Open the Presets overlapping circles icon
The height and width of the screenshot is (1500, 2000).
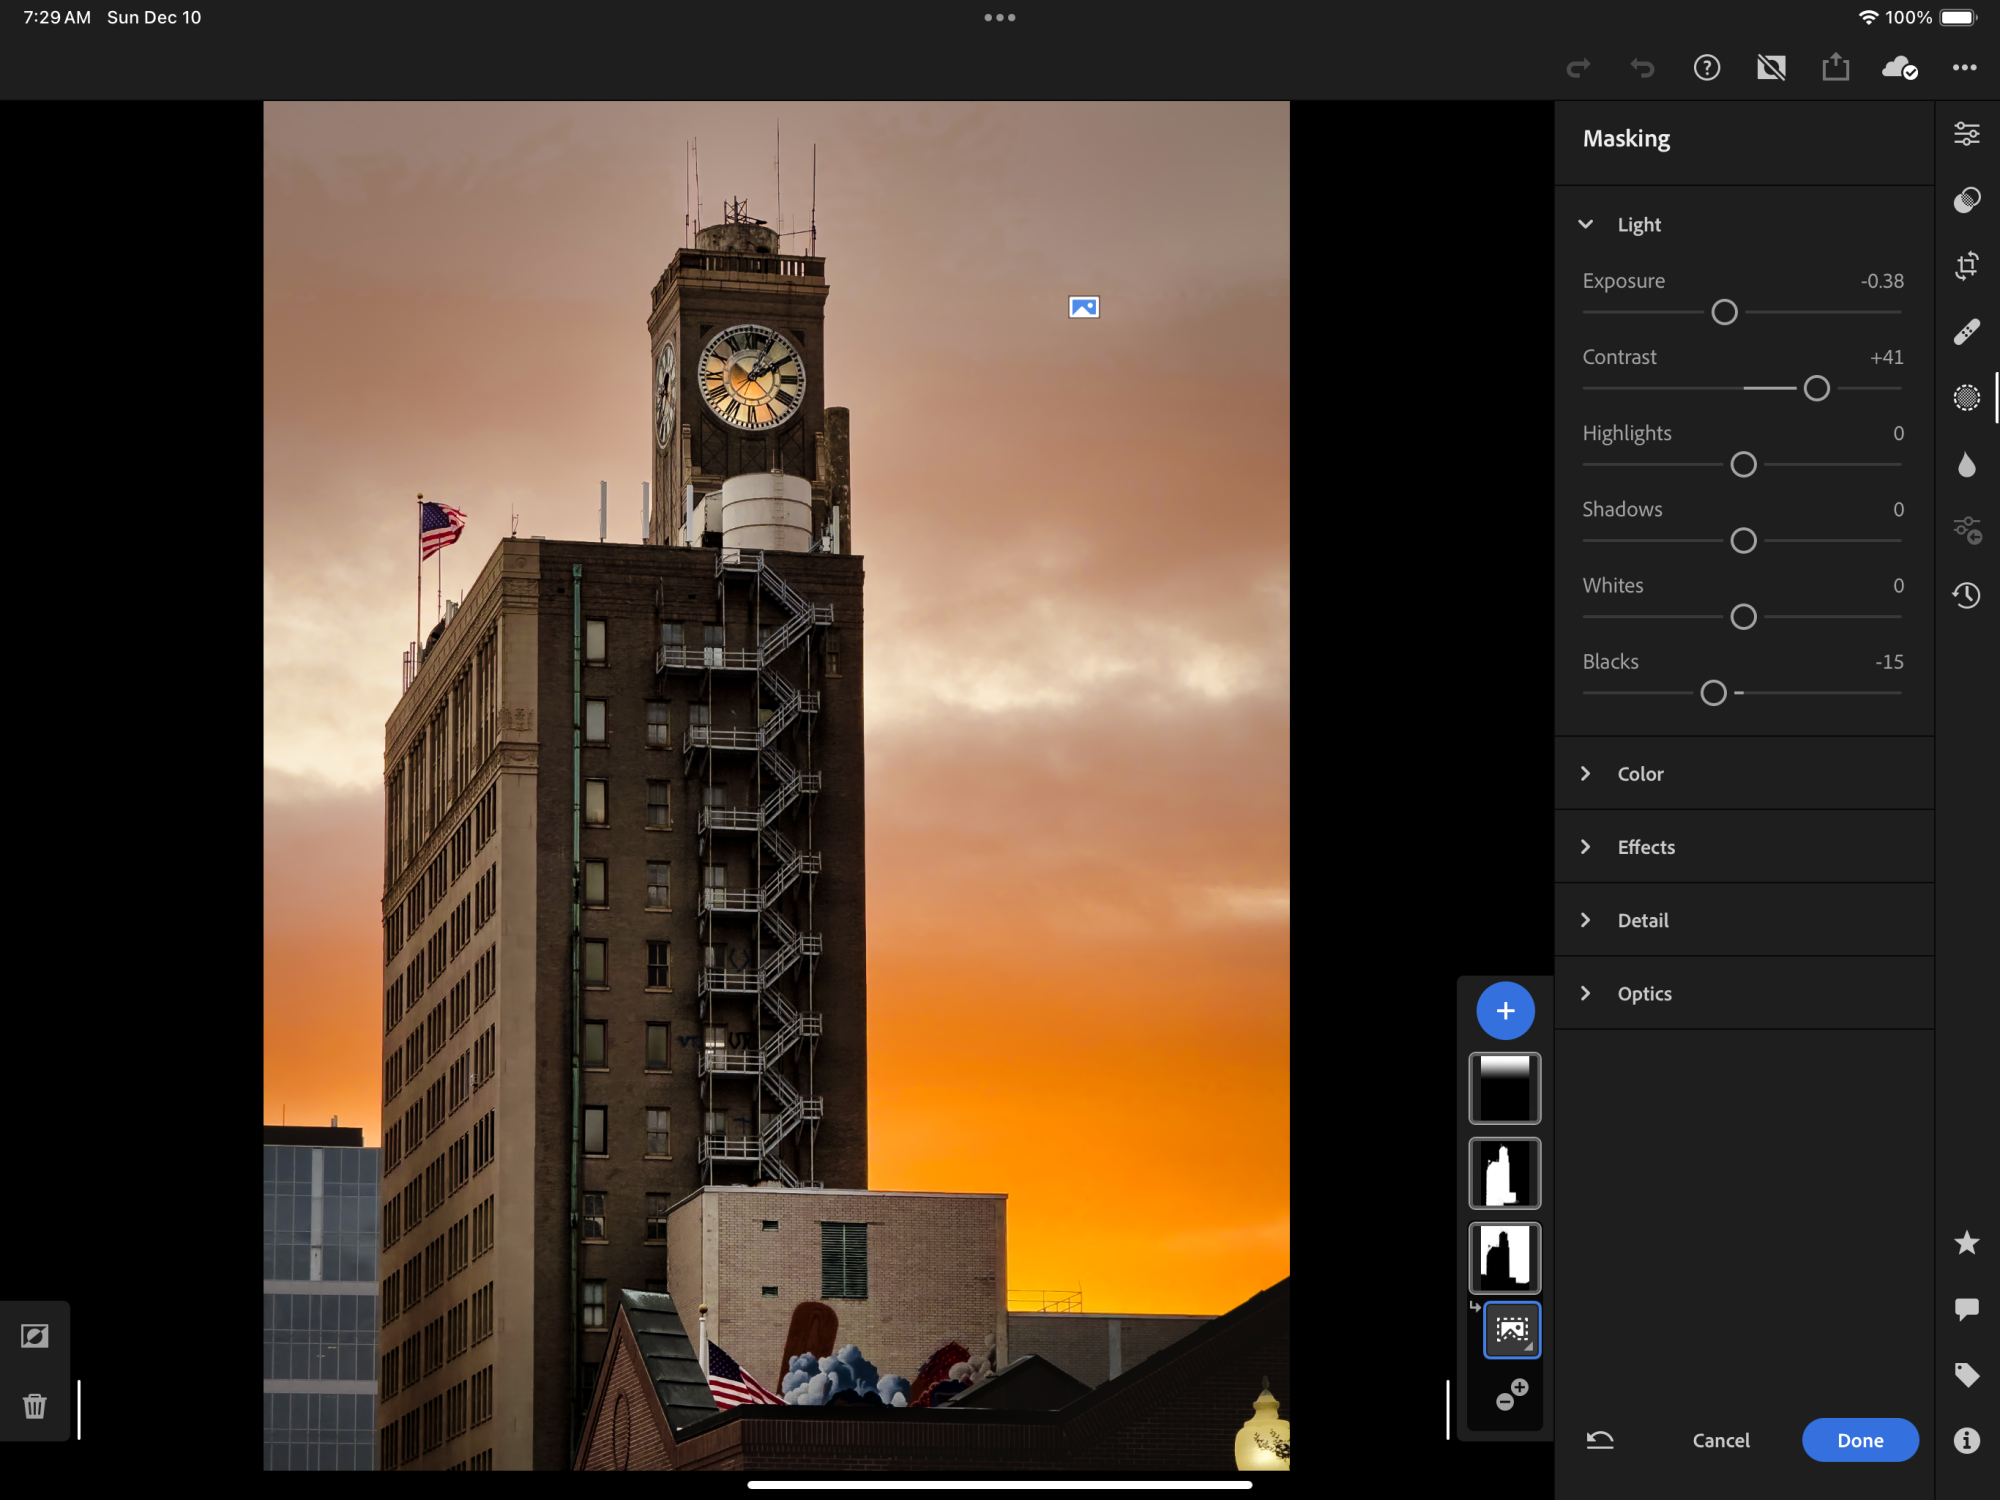[x=1966, y=200]
